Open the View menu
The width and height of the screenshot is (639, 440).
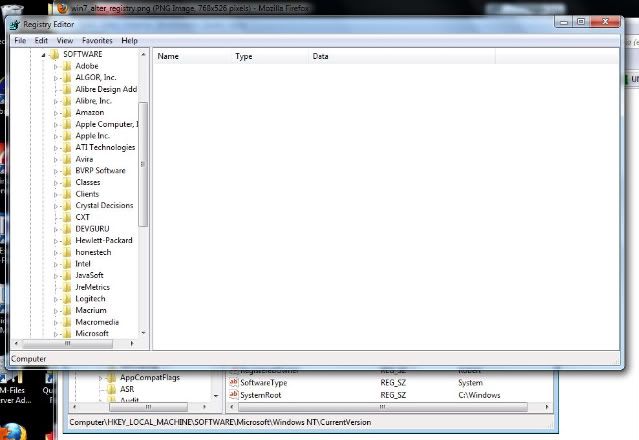[65, 40]
